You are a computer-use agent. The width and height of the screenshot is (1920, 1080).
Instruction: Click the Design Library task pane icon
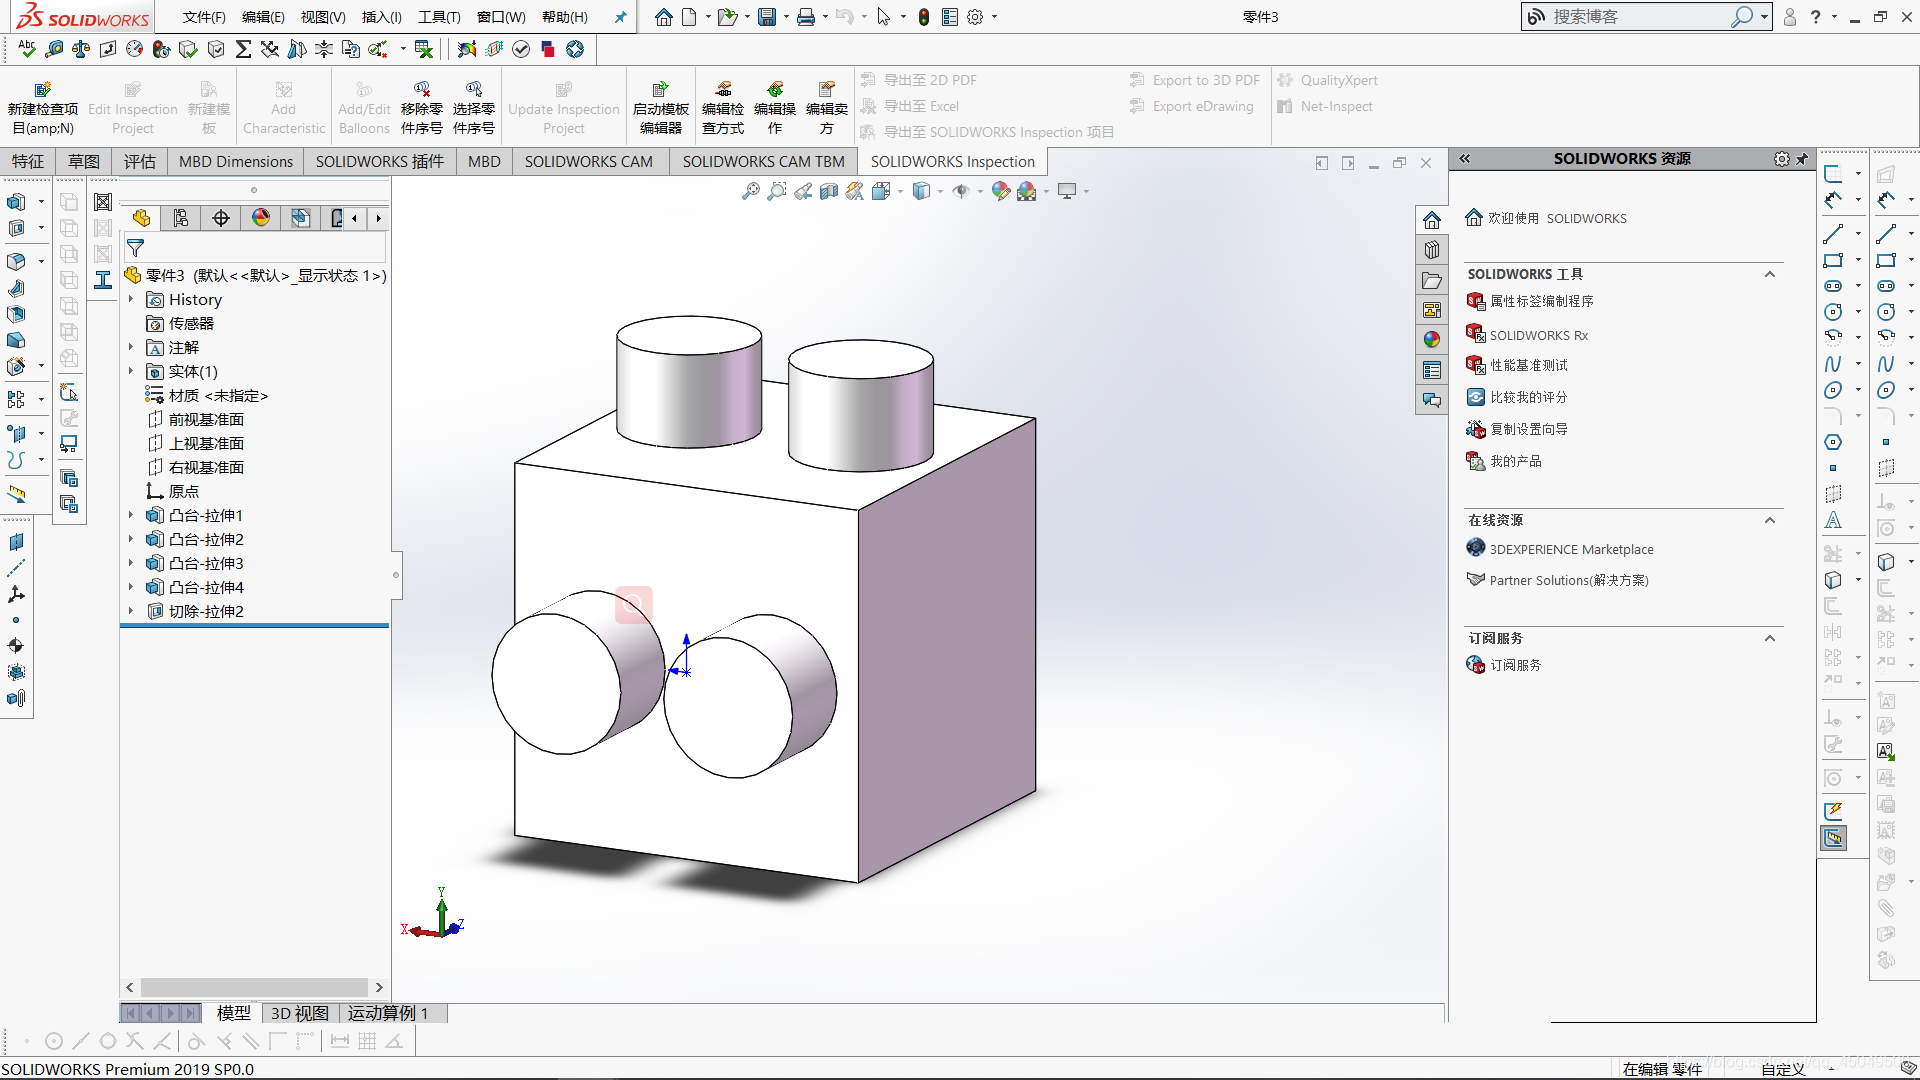[x=1432, y=250]
